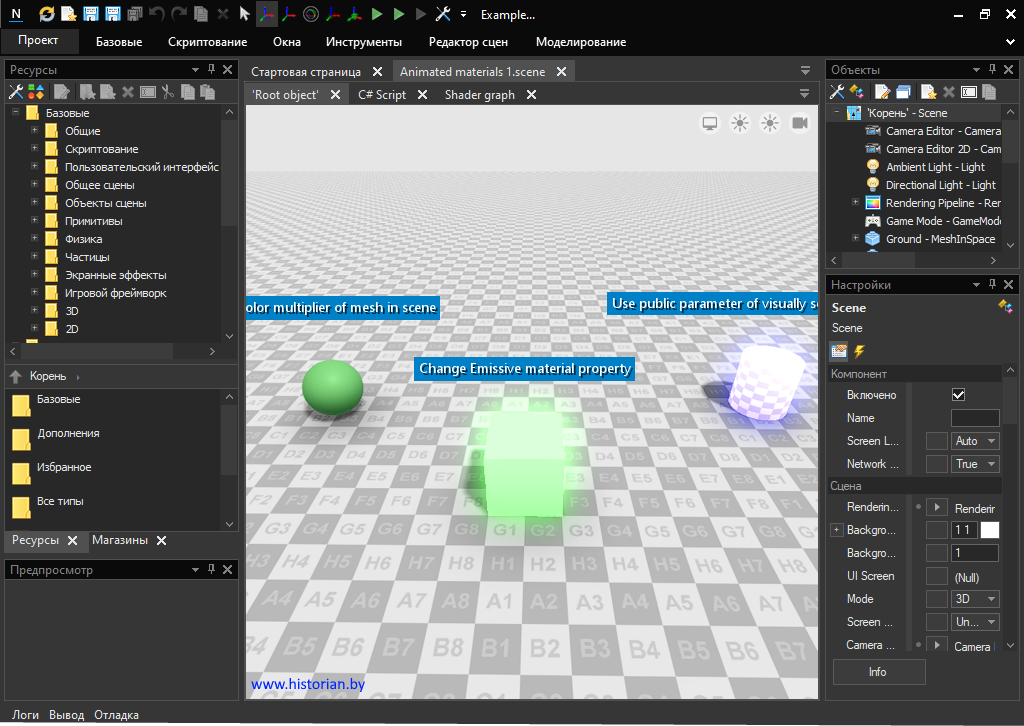Click the white Background color swatch
Viewport: 1024px width, 726px height.
click(x=989, y=530)
